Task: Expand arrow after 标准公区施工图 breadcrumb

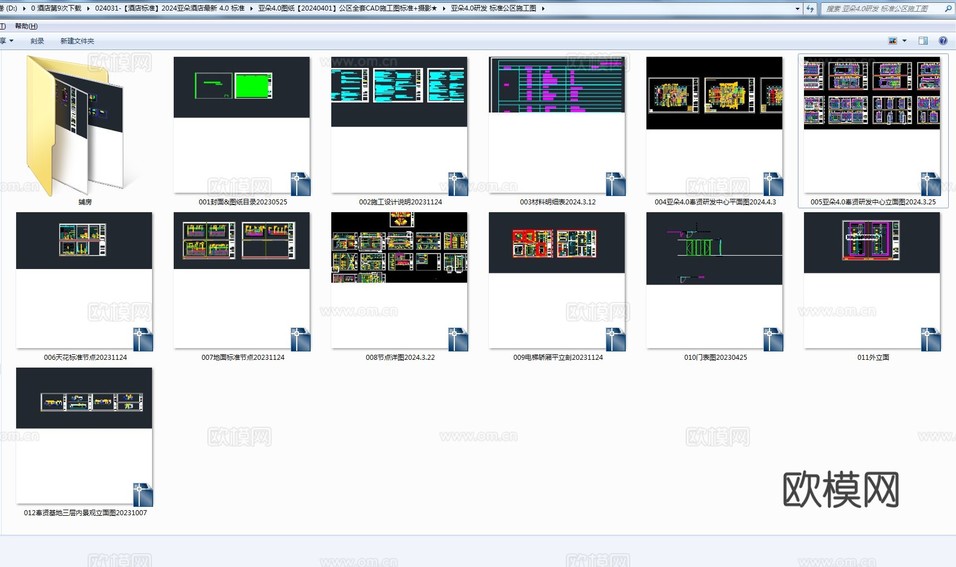Action: point(543,9)
